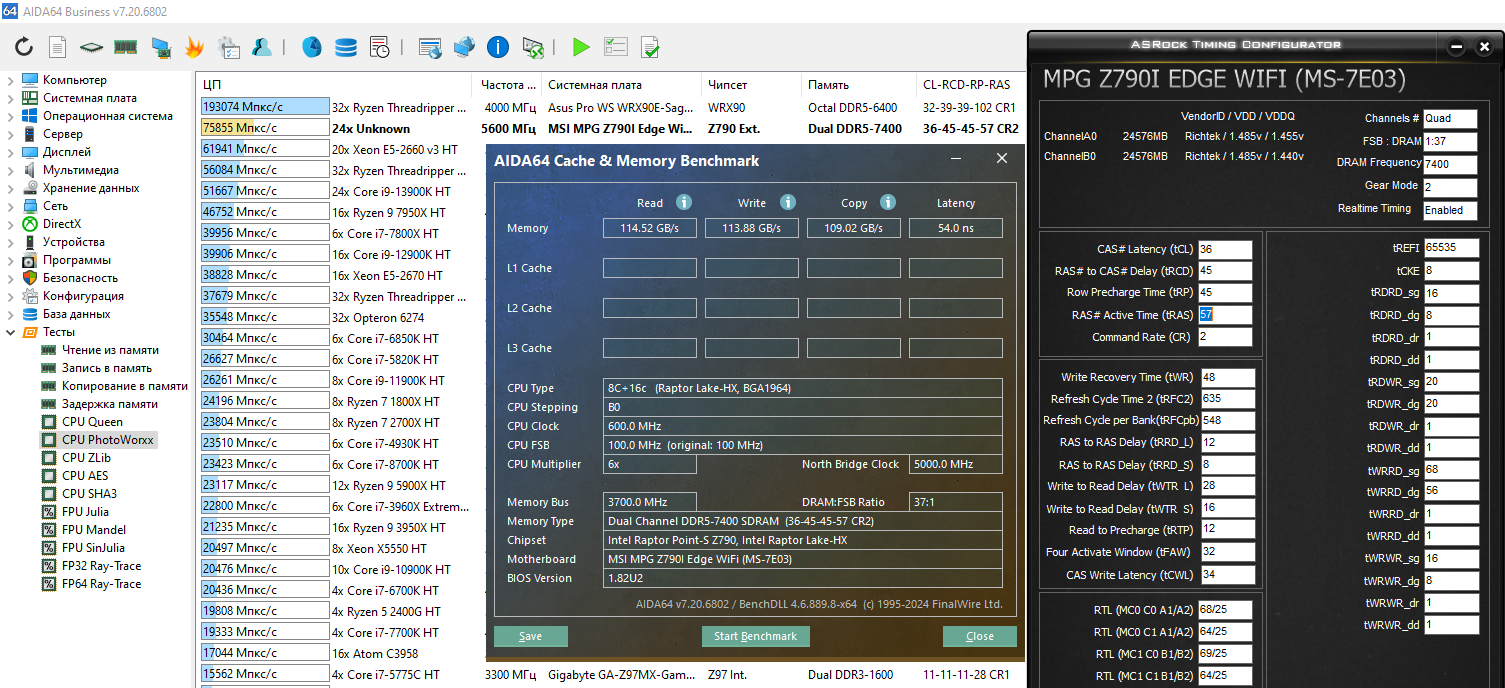Click the Write Recovery Time (tWR) field
The height and width of the screenshot is (688, 1505).
[x=1227, y=378]
